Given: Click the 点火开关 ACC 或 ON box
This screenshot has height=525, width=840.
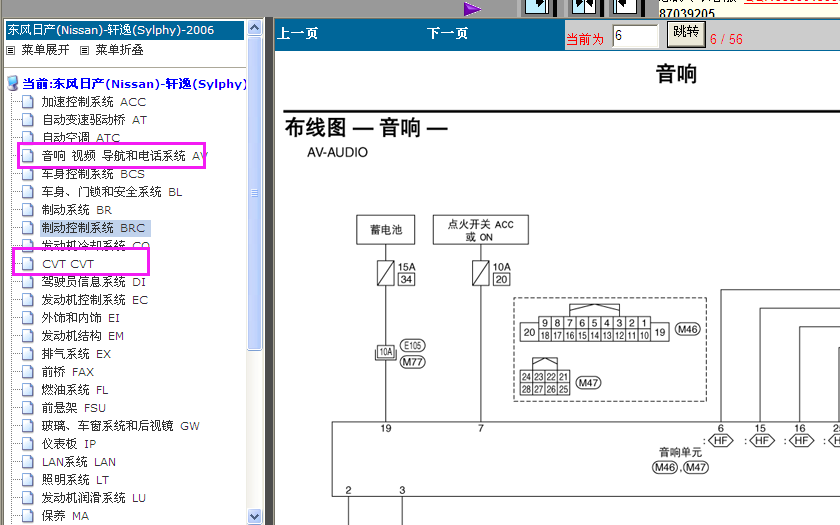Looking at the screenshot, I should point(481,230).
